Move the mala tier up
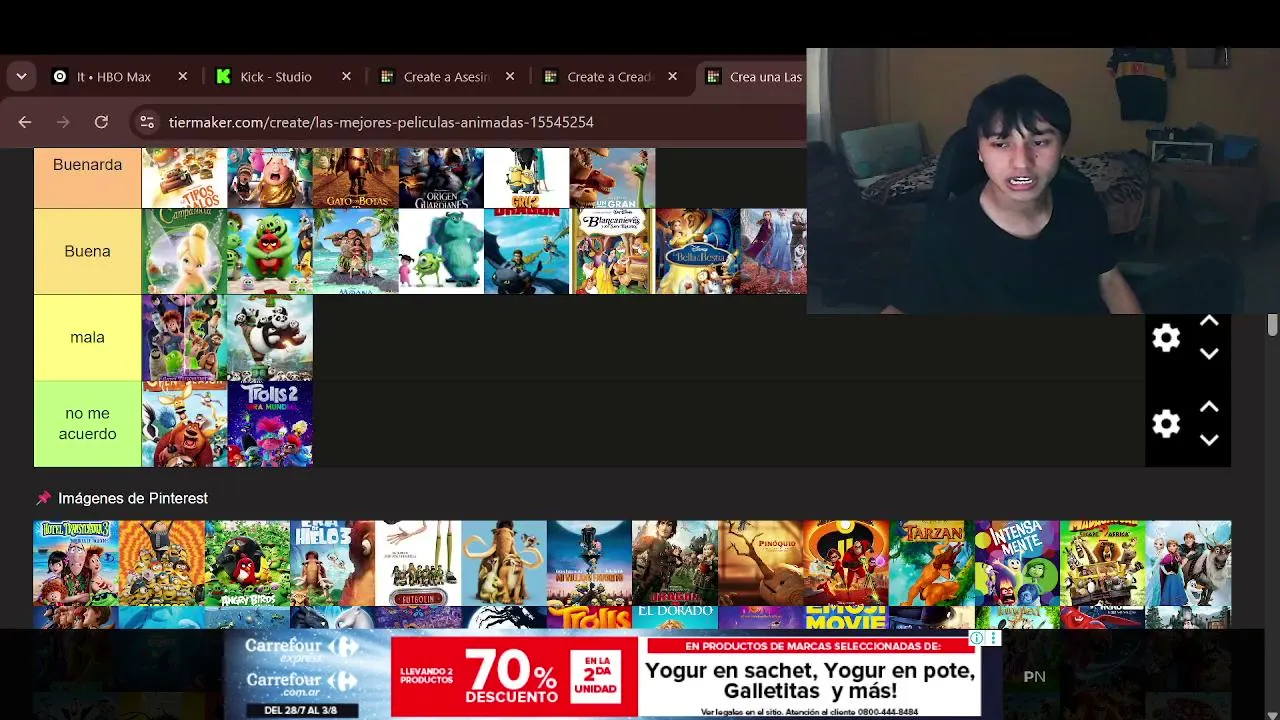The image size is (1280, 720). [x=1209, y=321]
